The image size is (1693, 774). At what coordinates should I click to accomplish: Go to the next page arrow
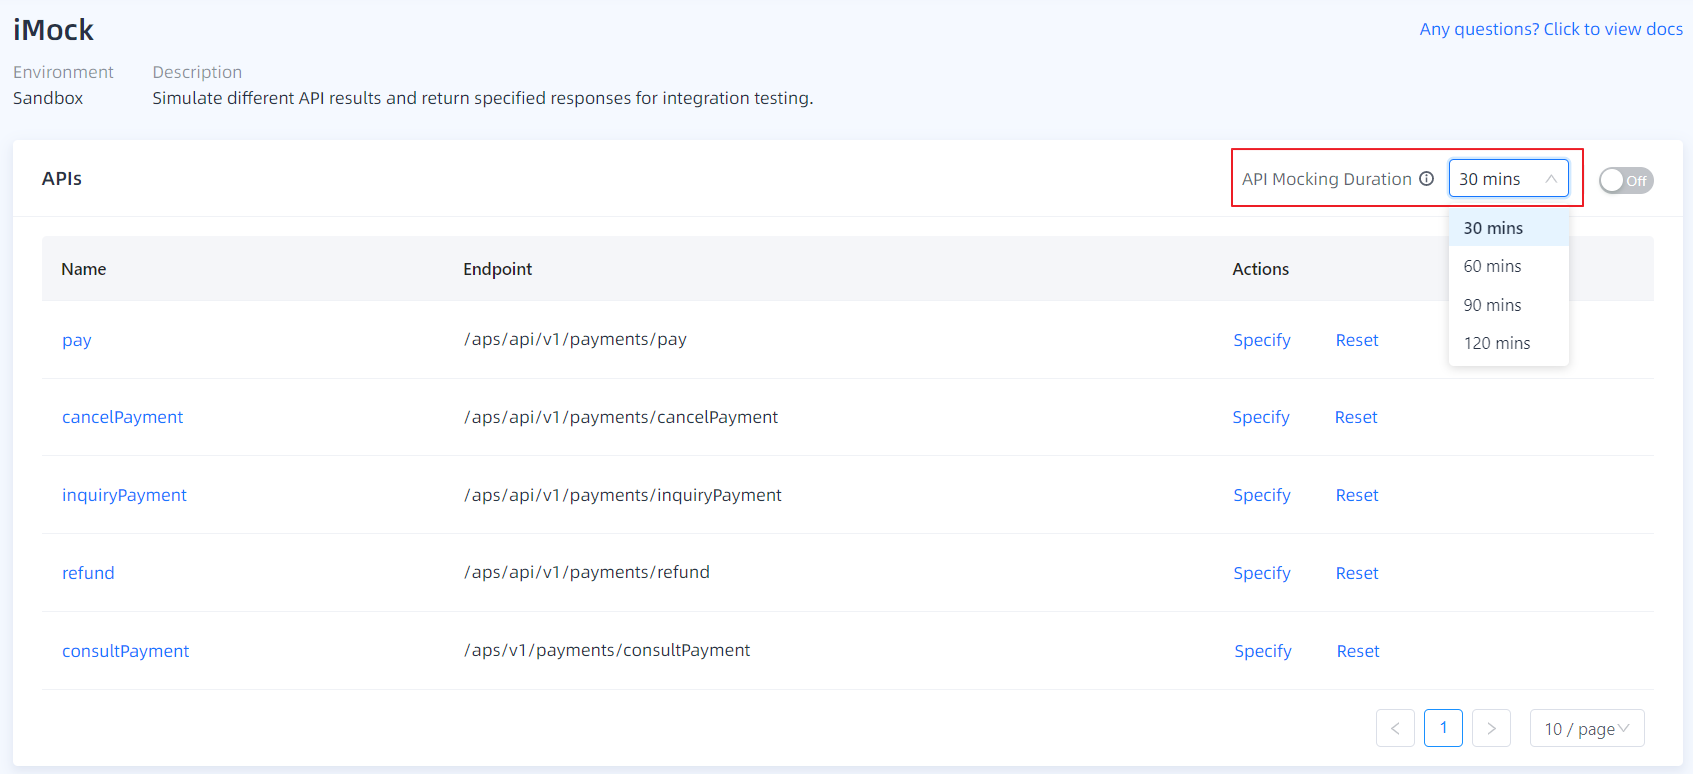point(1491,728)
